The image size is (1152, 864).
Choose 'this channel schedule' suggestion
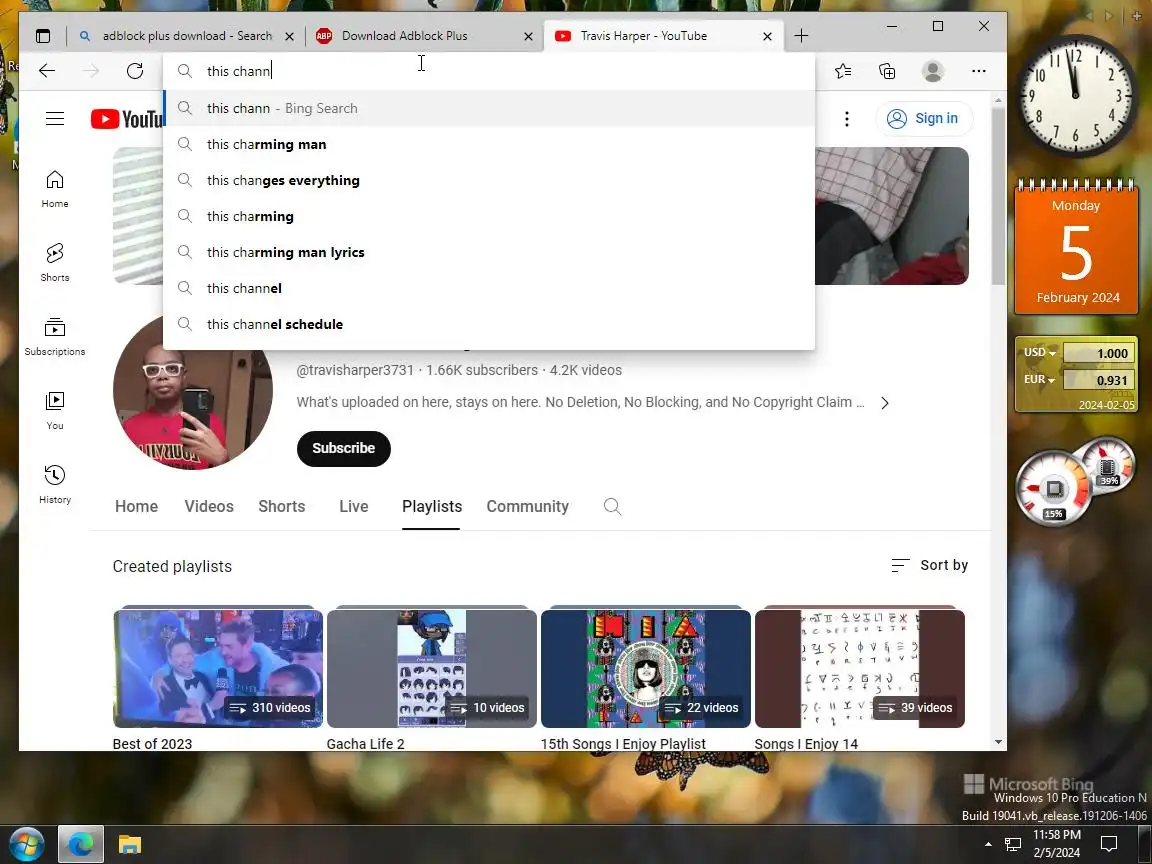tap(489, 324)
